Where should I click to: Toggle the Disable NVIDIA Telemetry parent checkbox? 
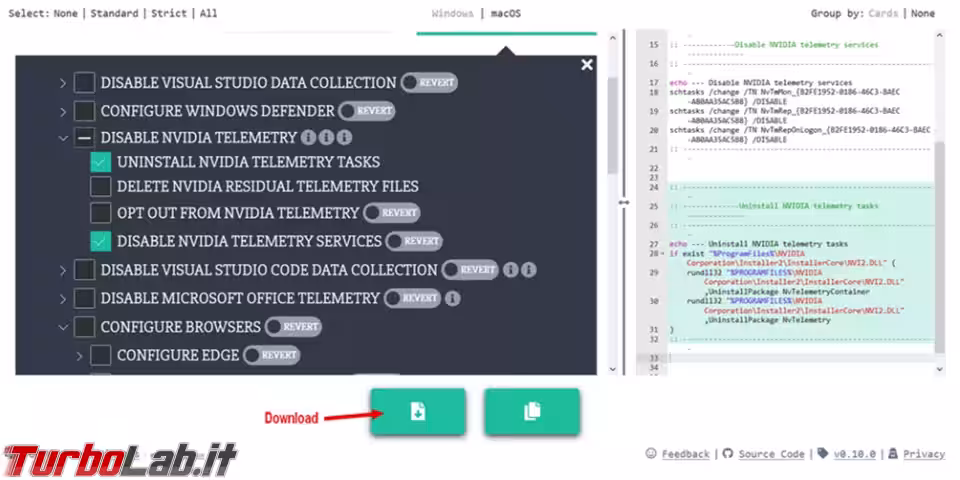coord(84,138)
